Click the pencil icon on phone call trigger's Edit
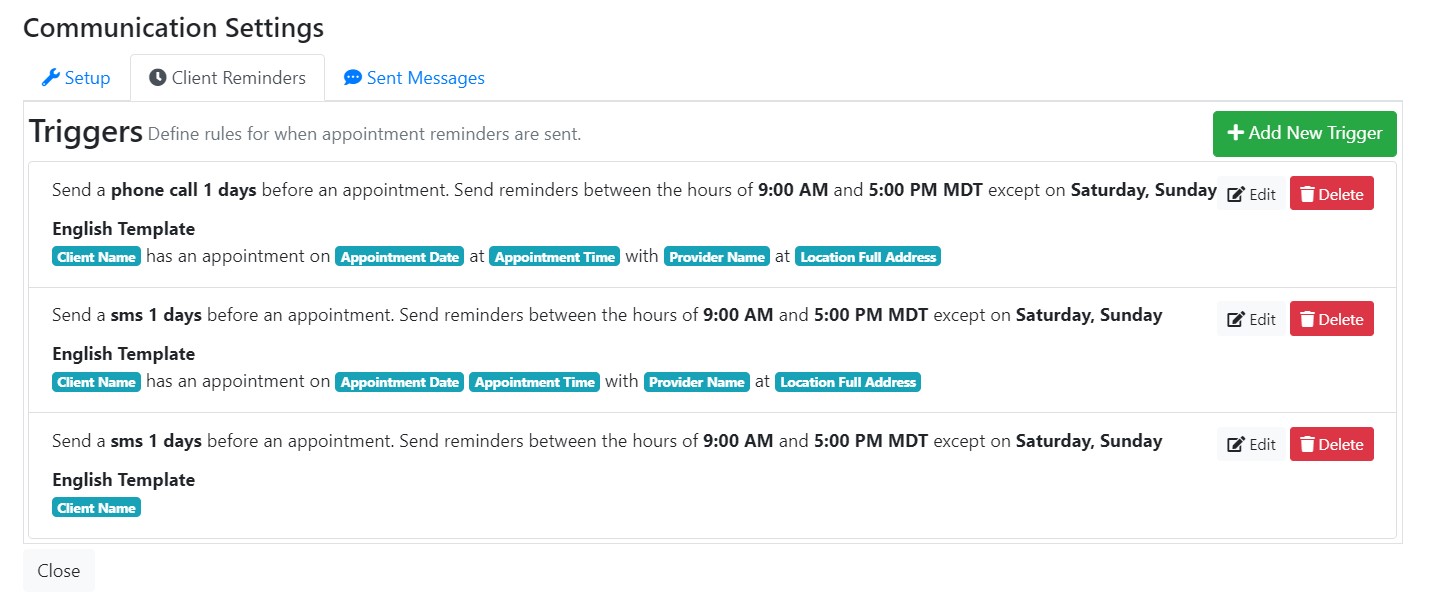 pyautogui.click(x=1235, y=195)
